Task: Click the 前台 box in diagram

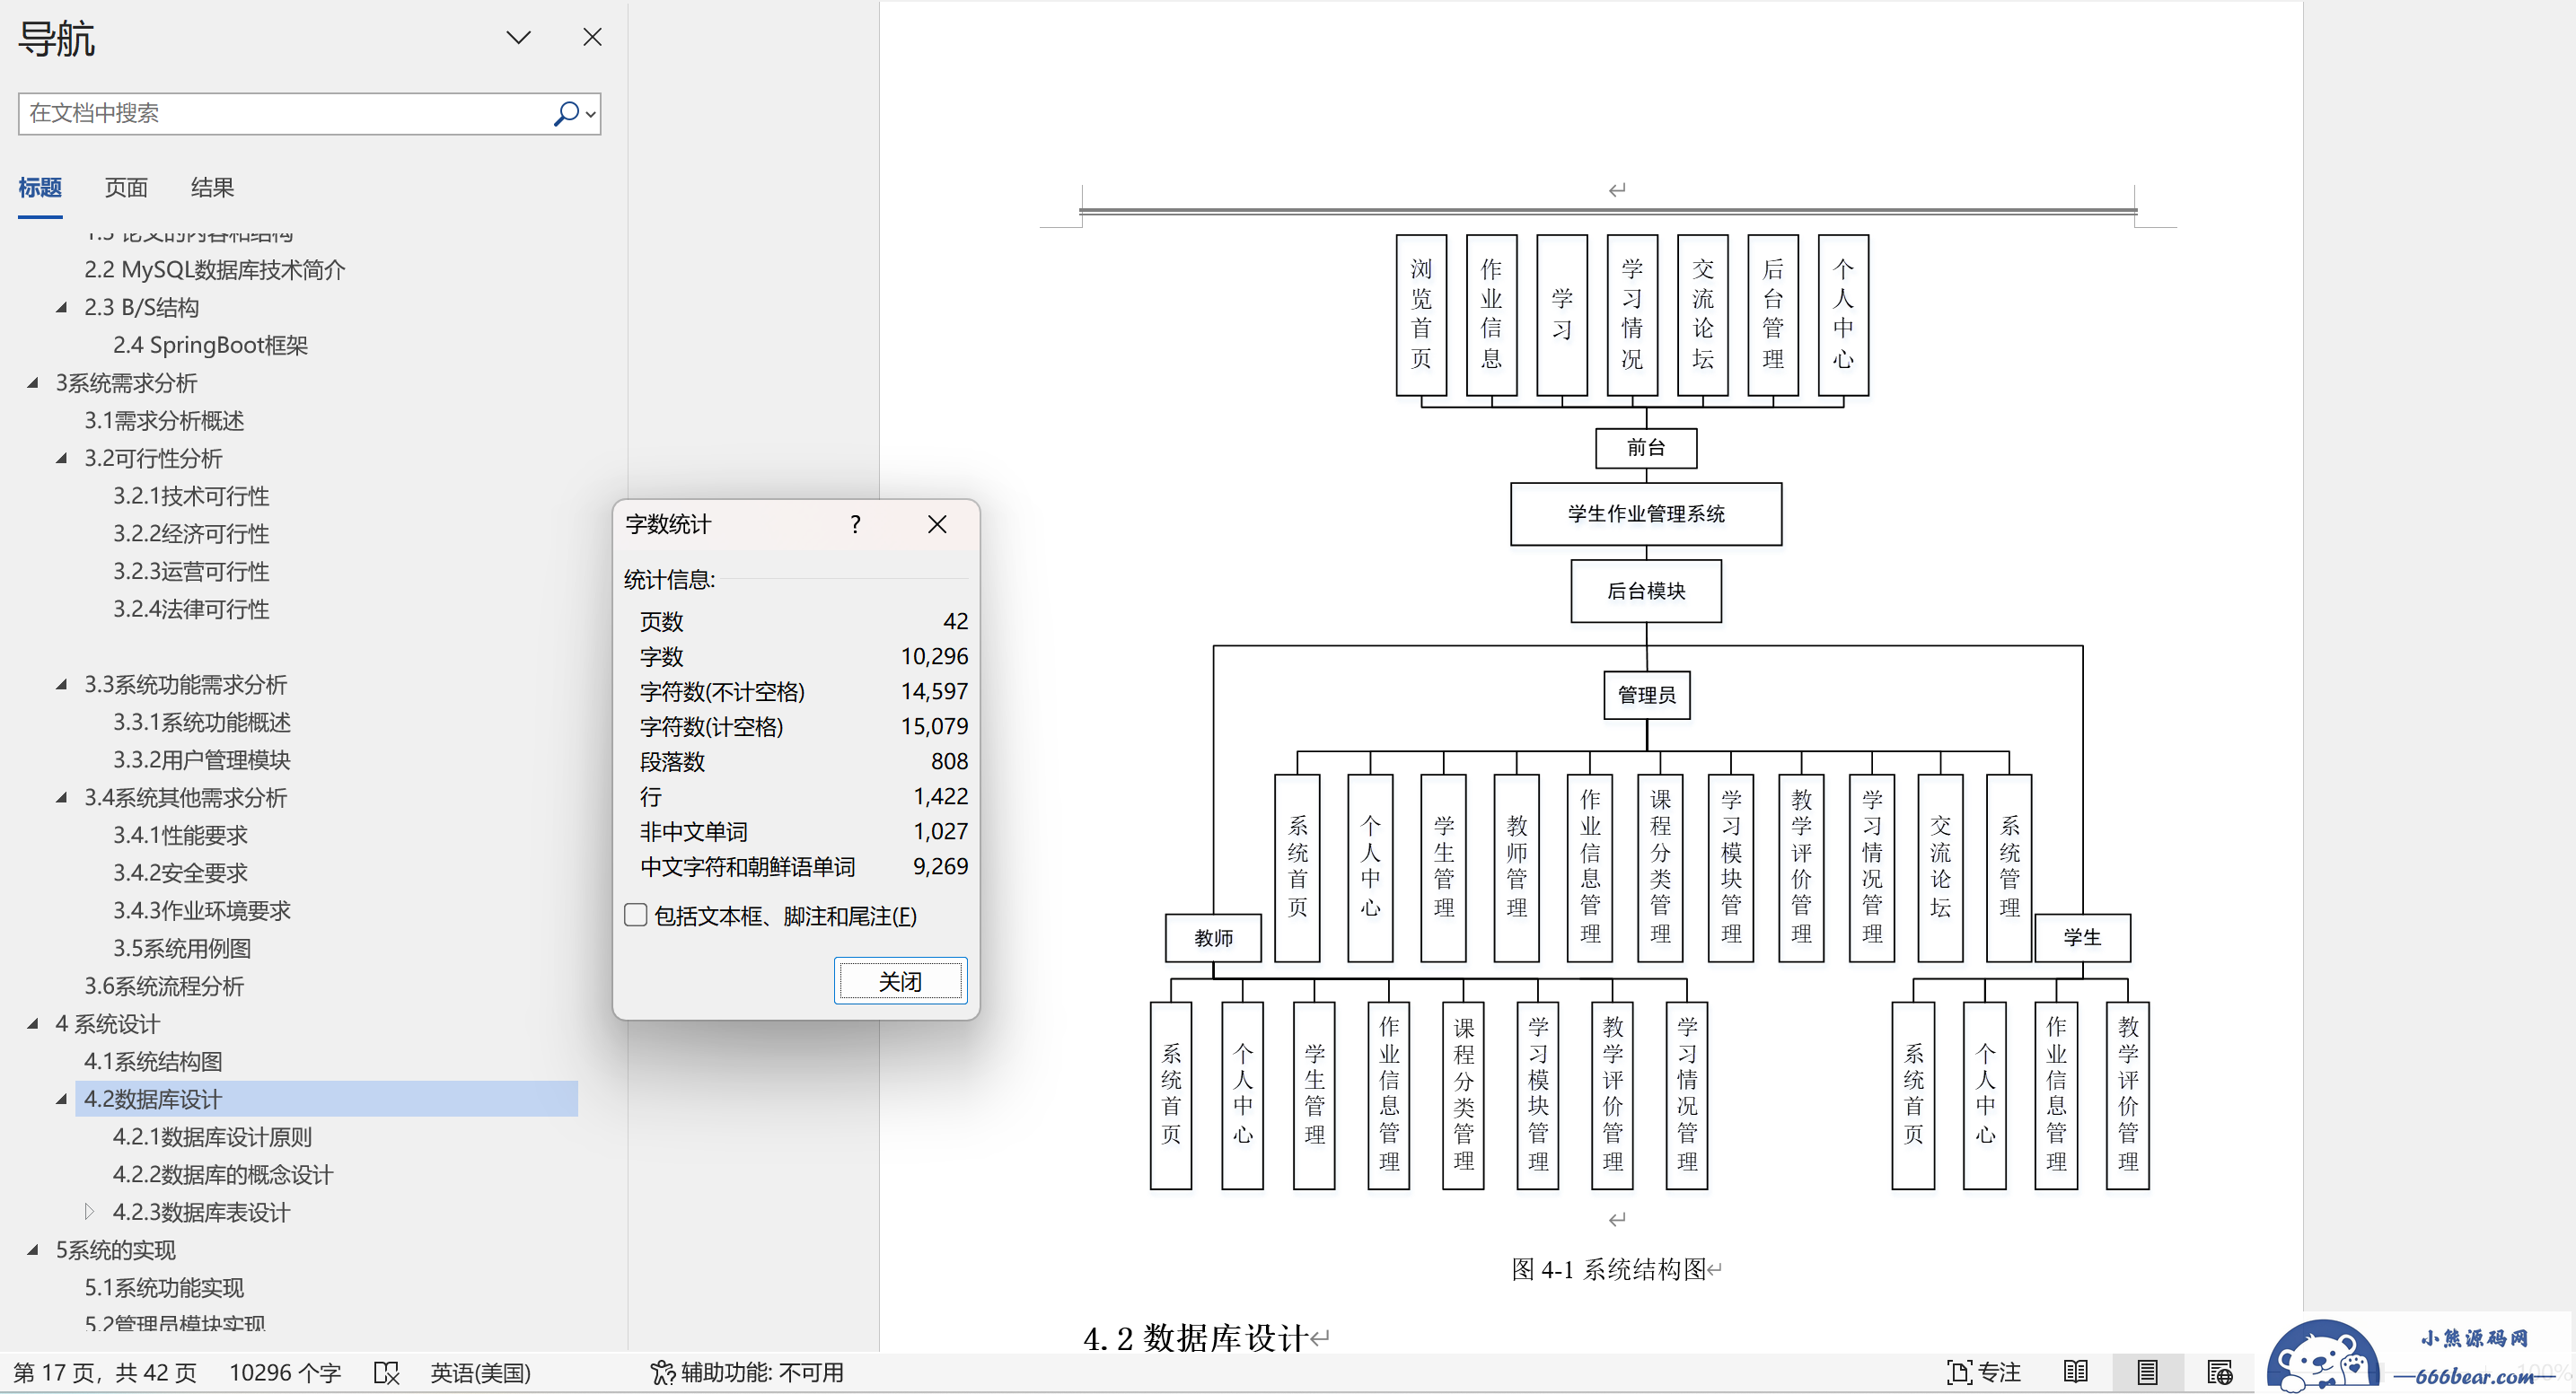Action: click(x=1646, y=448)
